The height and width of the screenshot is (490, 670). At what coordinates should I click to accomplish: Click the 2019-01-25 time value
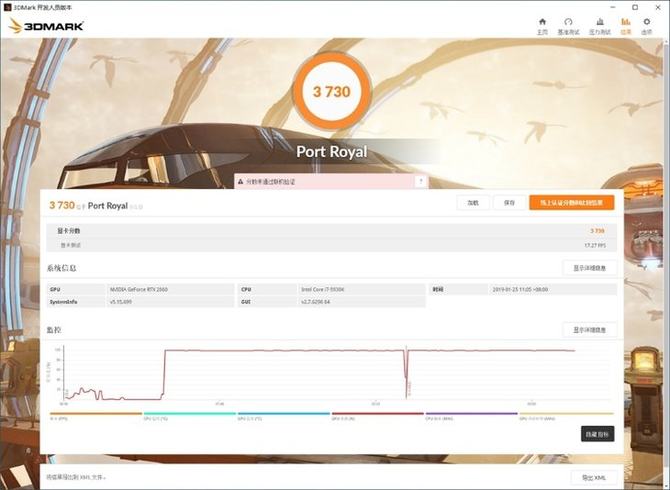[x=520, y=290]
